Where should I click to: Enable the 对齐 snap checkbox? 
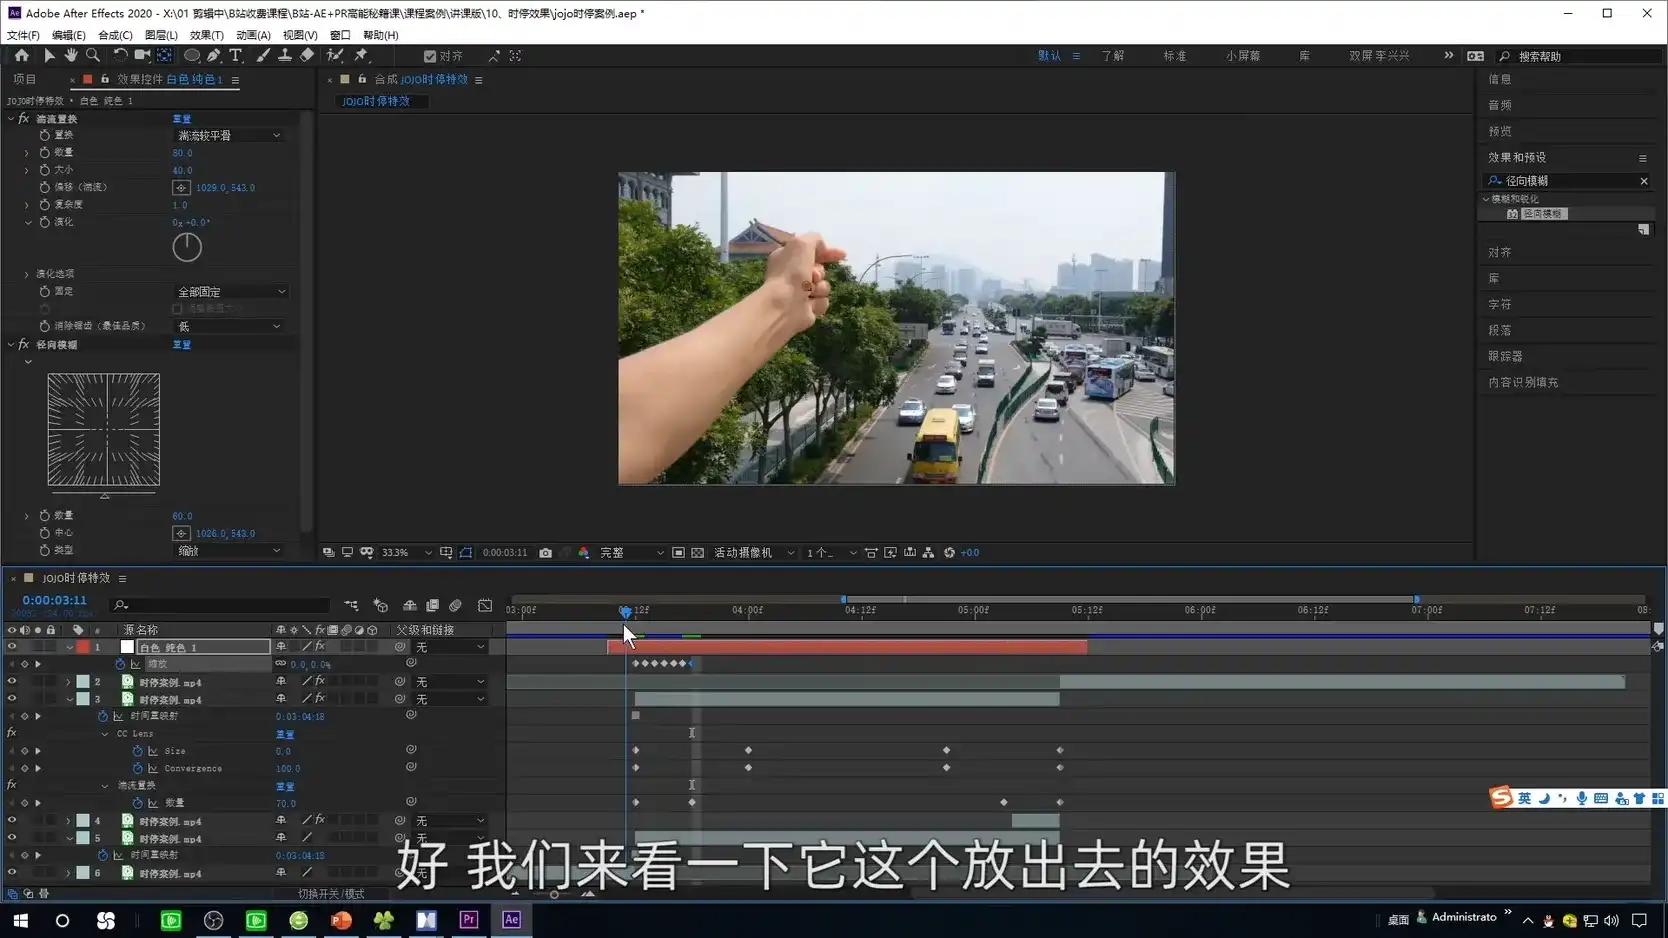pyautogui.click(x=430, y=56)
